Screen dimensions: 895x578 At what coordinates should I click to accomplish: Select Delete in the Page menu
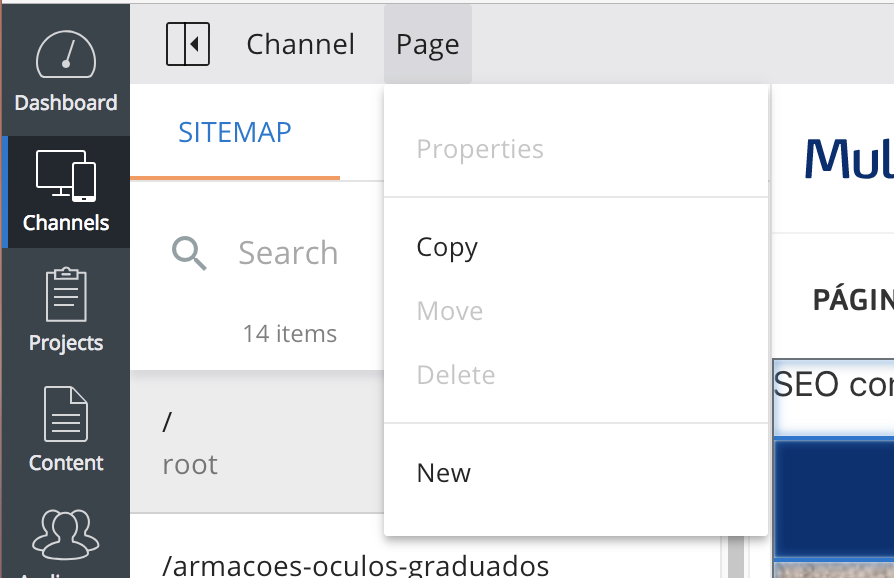pyautogui.click(x=576, y=375)
